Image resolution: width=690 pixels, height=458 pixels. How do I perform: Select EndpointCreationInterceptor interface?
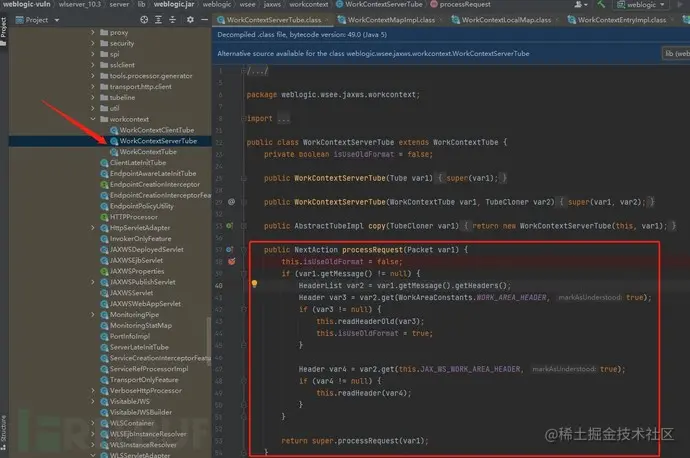[x=154, y=184]
